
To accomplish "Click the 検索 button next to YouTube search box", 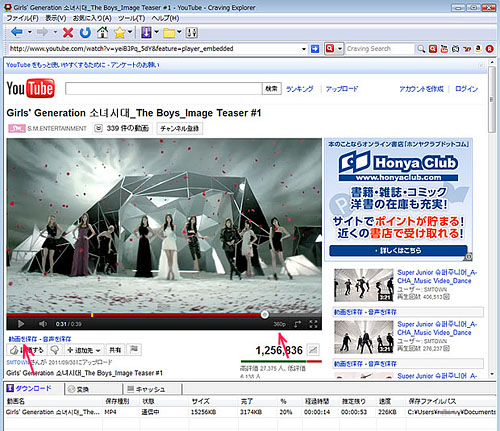I will tap(272, 89).
